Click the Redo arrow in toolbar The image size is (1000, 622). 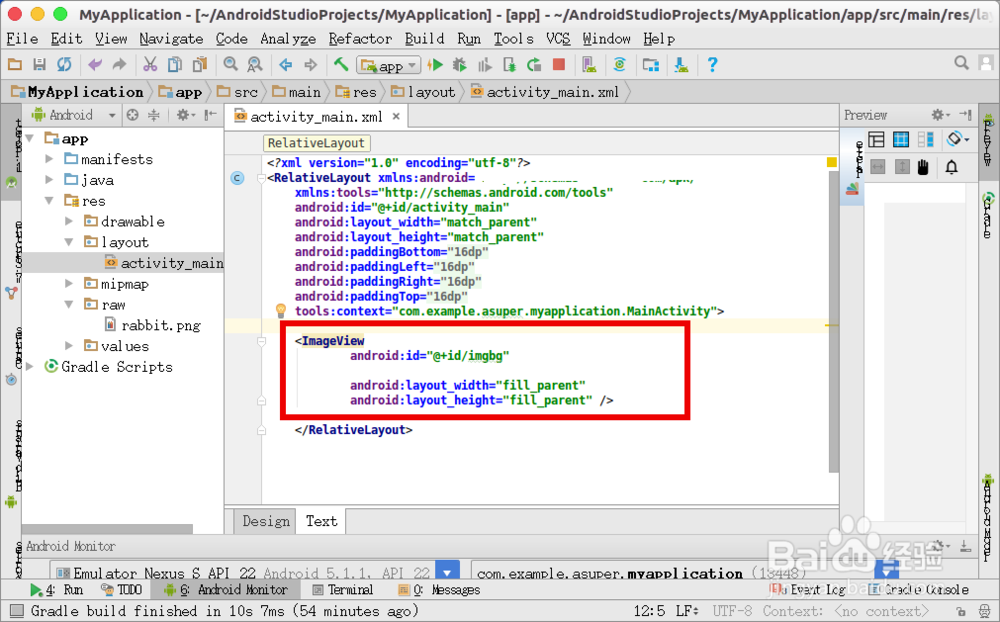(119, 64)
